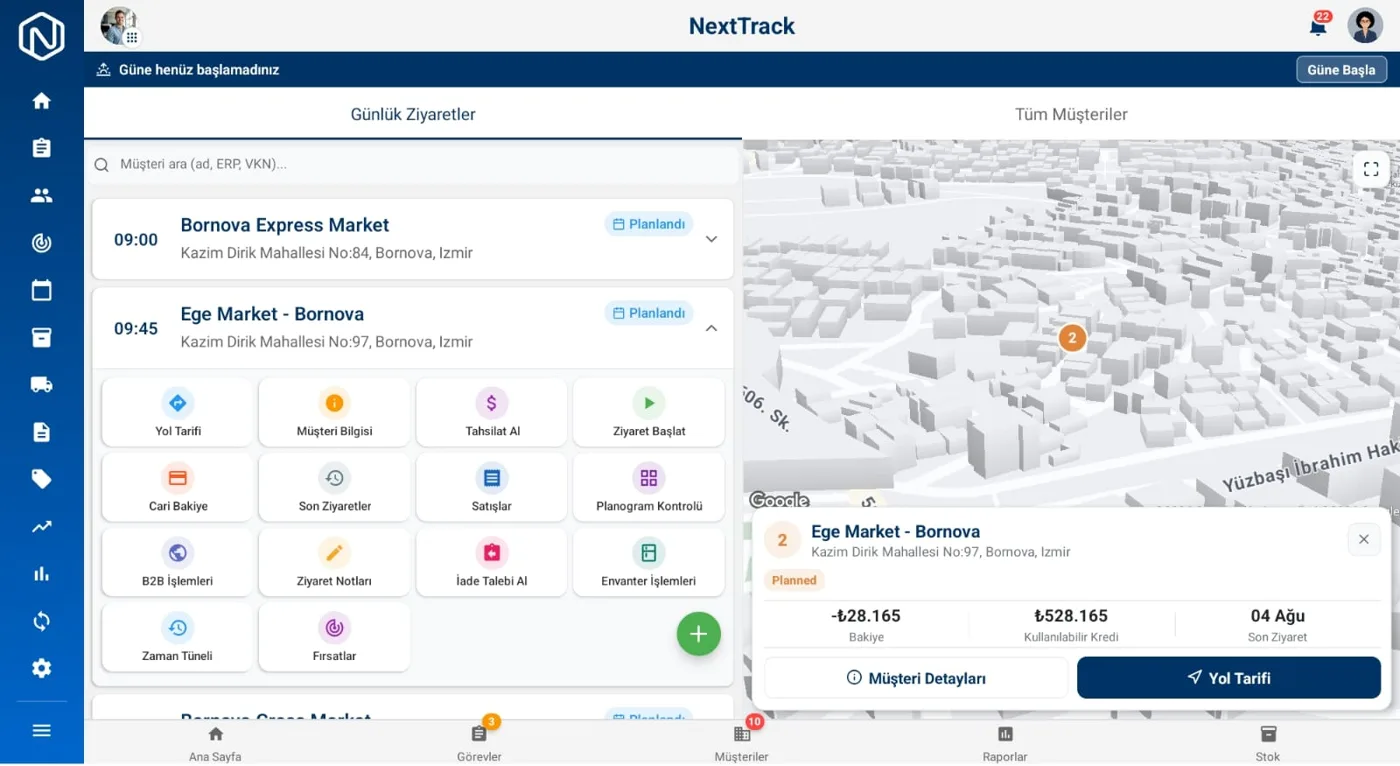Click the NextTrack logo at the sidebar top

(x=41, y=36)
